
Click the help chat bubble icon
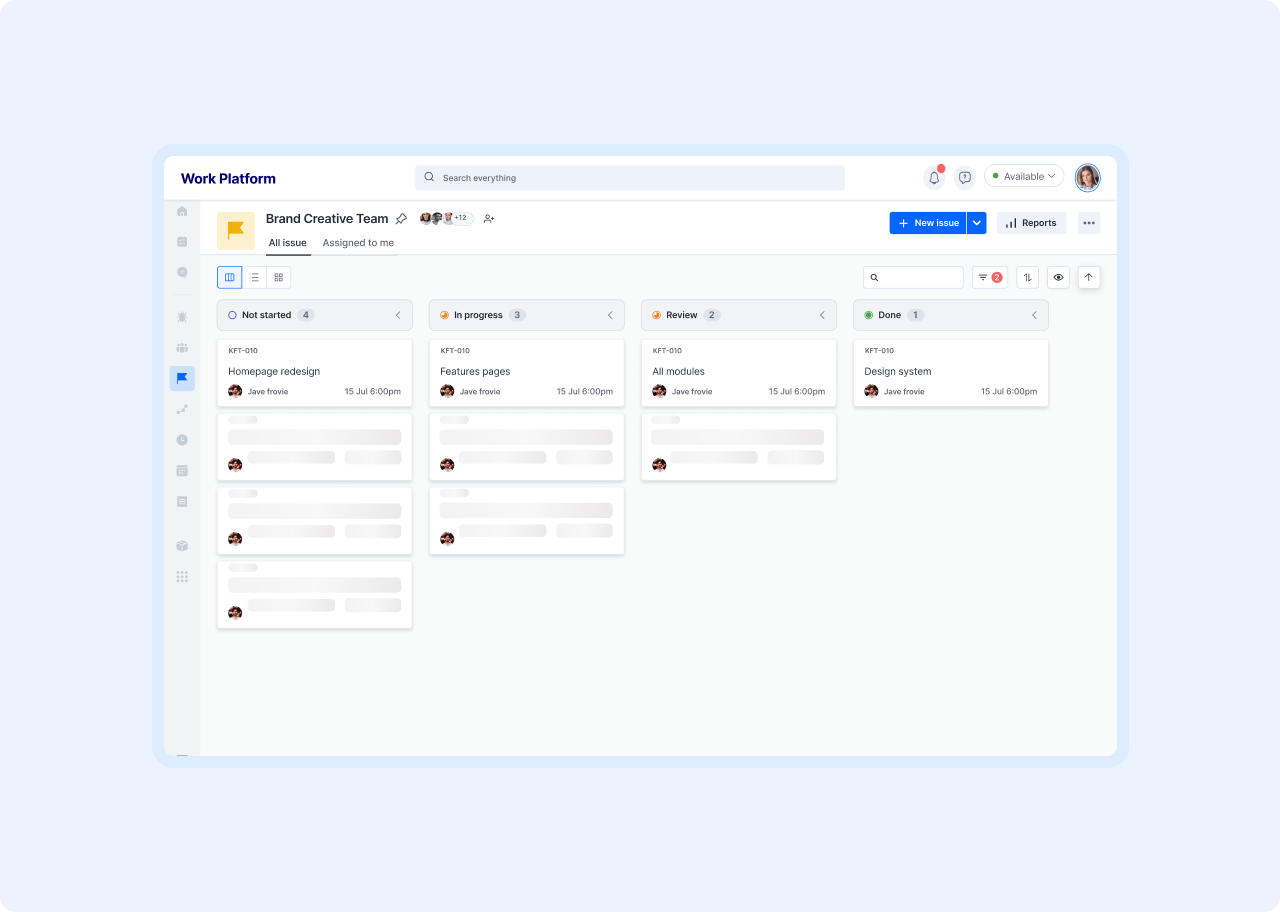964,177
